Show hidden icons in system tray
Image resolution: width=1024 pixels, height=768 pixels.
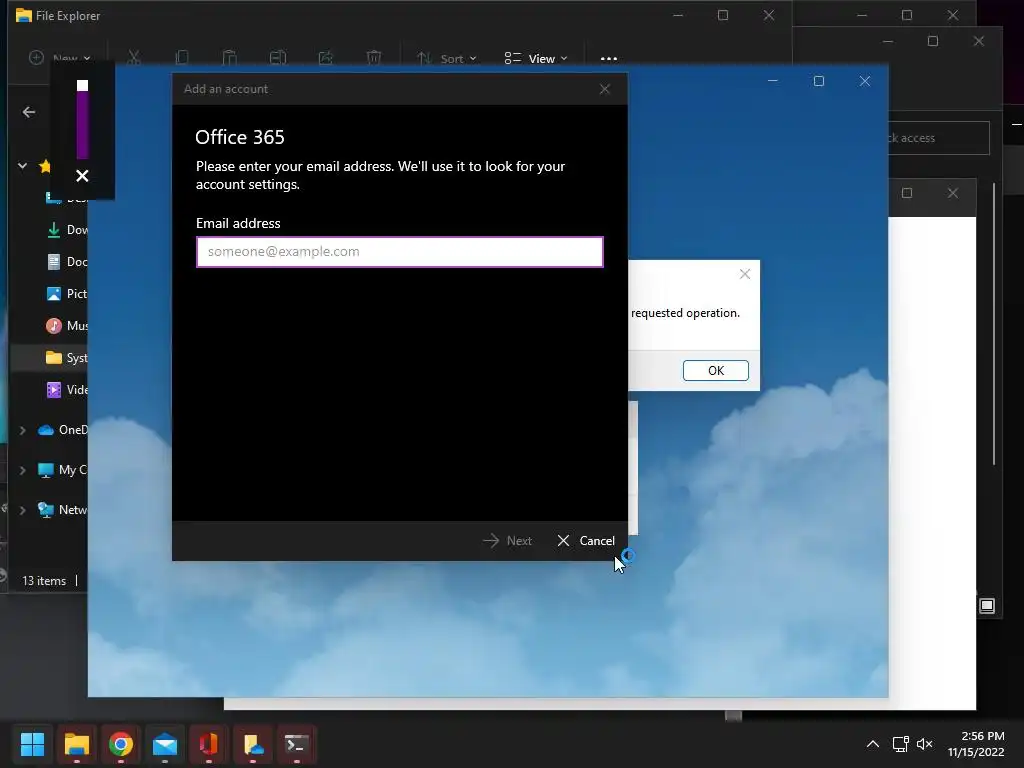click(x=872, y=744)
